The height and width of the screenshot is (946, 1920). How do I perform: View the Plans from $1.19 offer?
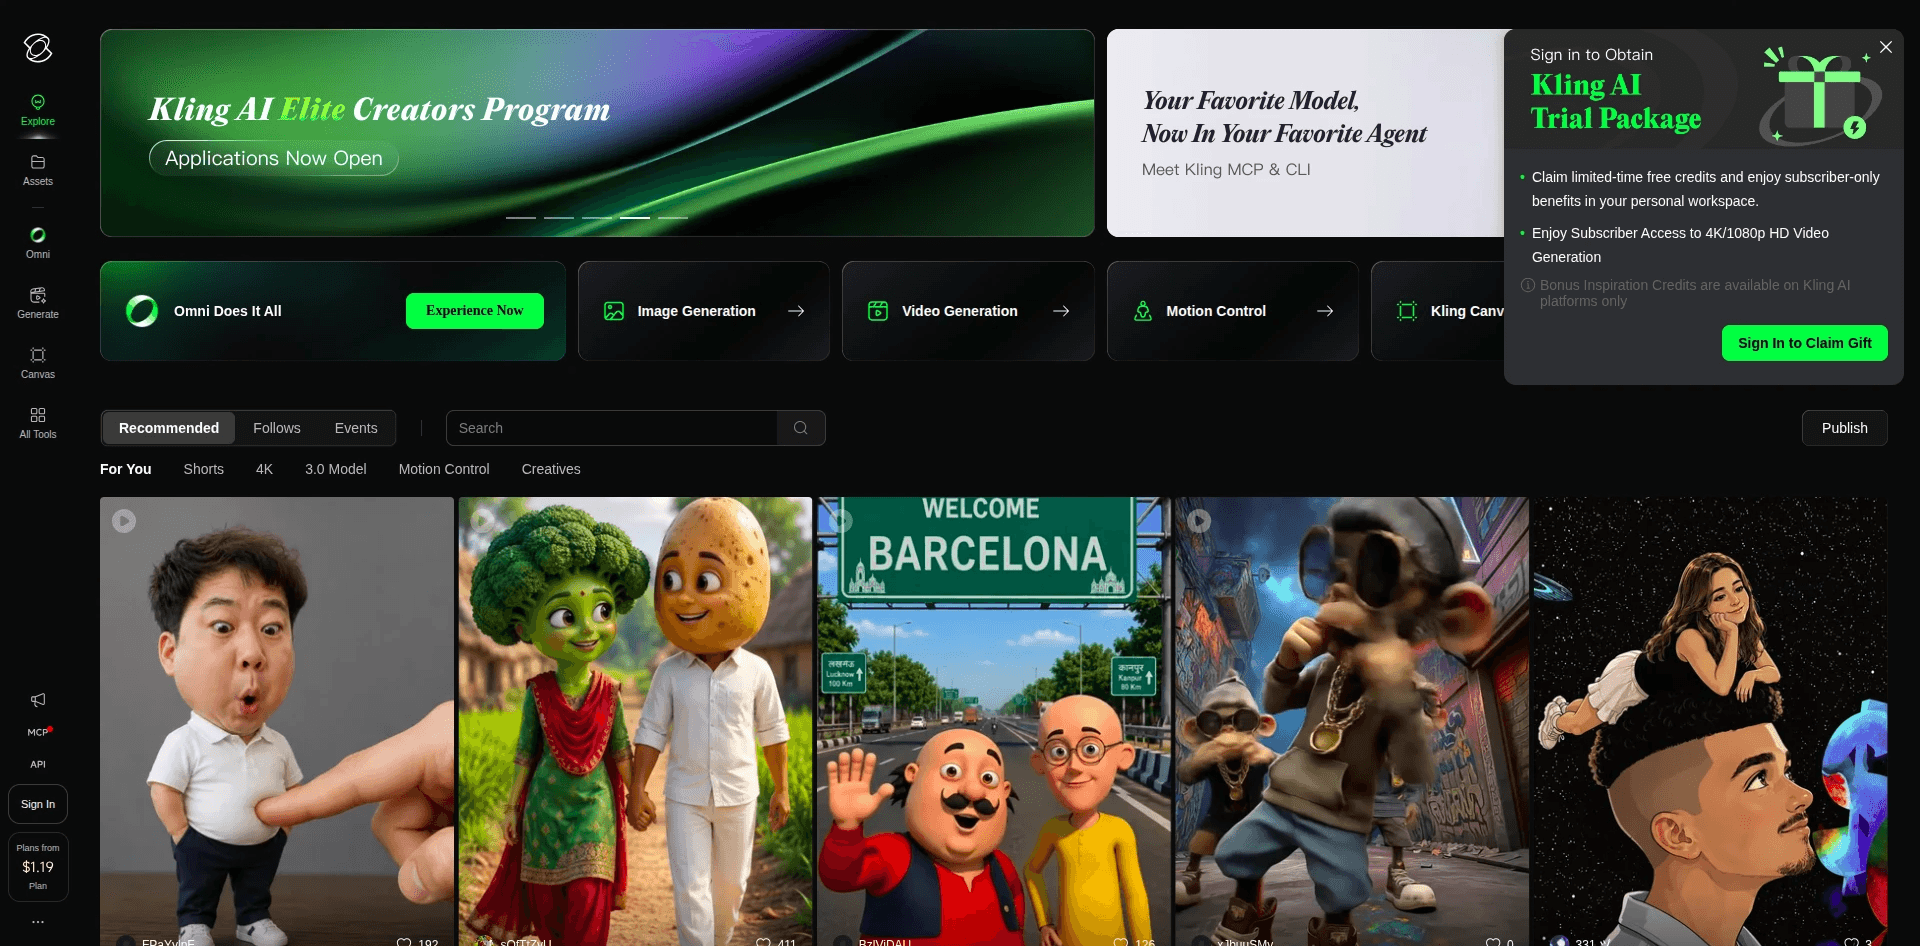point(38,867)
